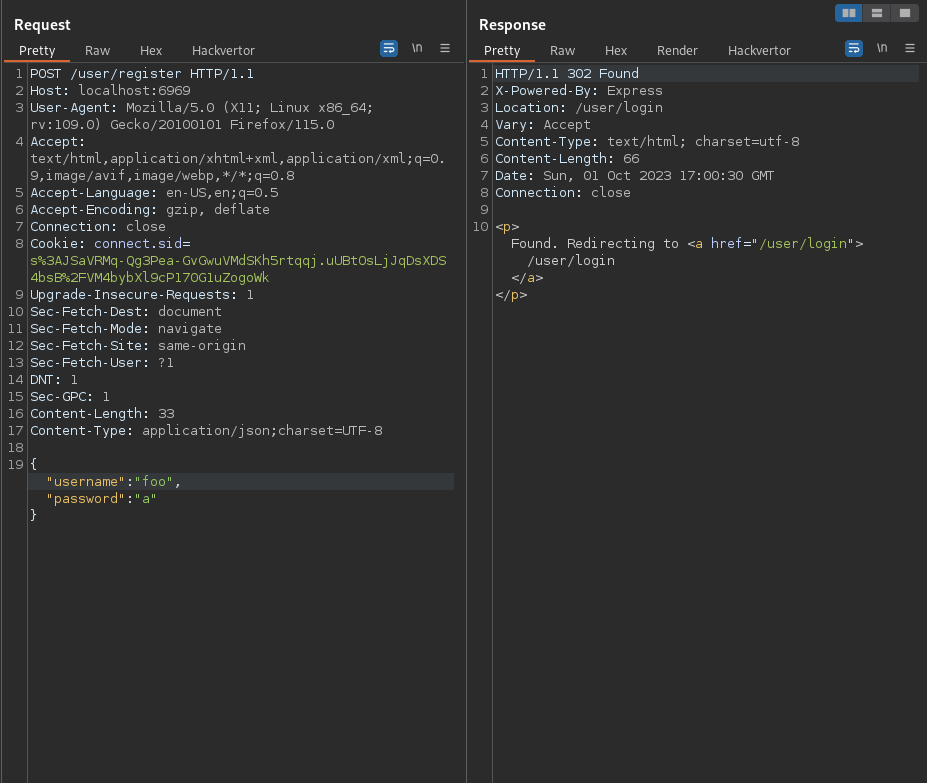Toggle word wrap in the Response pane
927x783 pixels.
click(x=854, y=48)
